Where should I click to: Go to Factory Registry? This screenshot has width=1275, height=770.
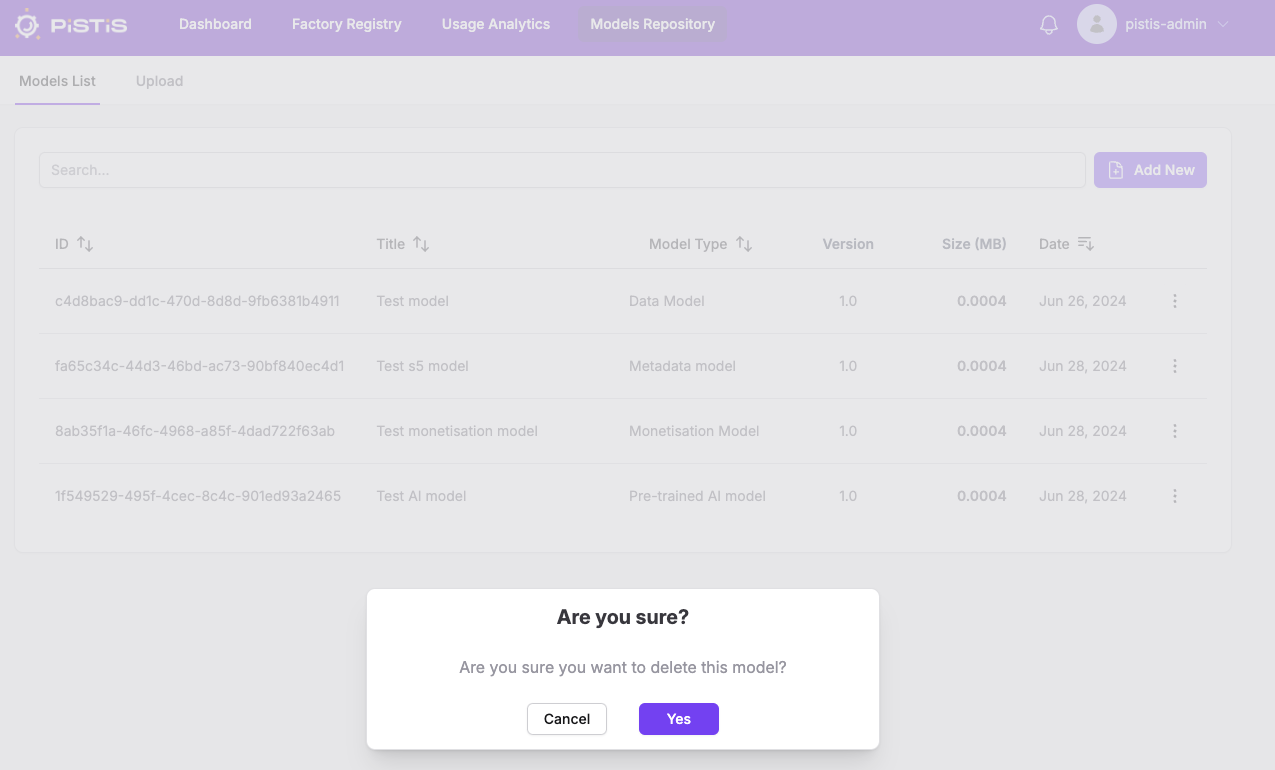click(347, 24)
